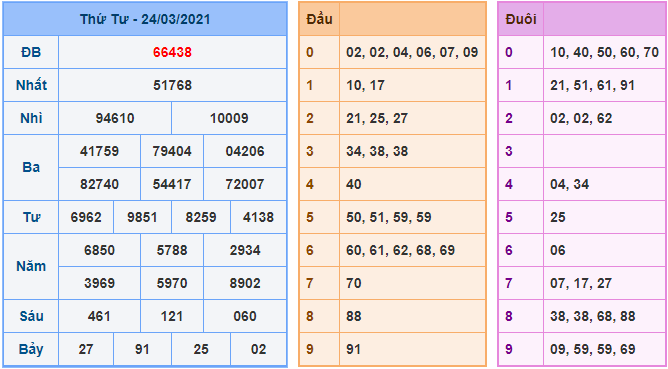Click the Năm number 5970
This screenshot has width=668, height=369.
click(x=172, y=283)
